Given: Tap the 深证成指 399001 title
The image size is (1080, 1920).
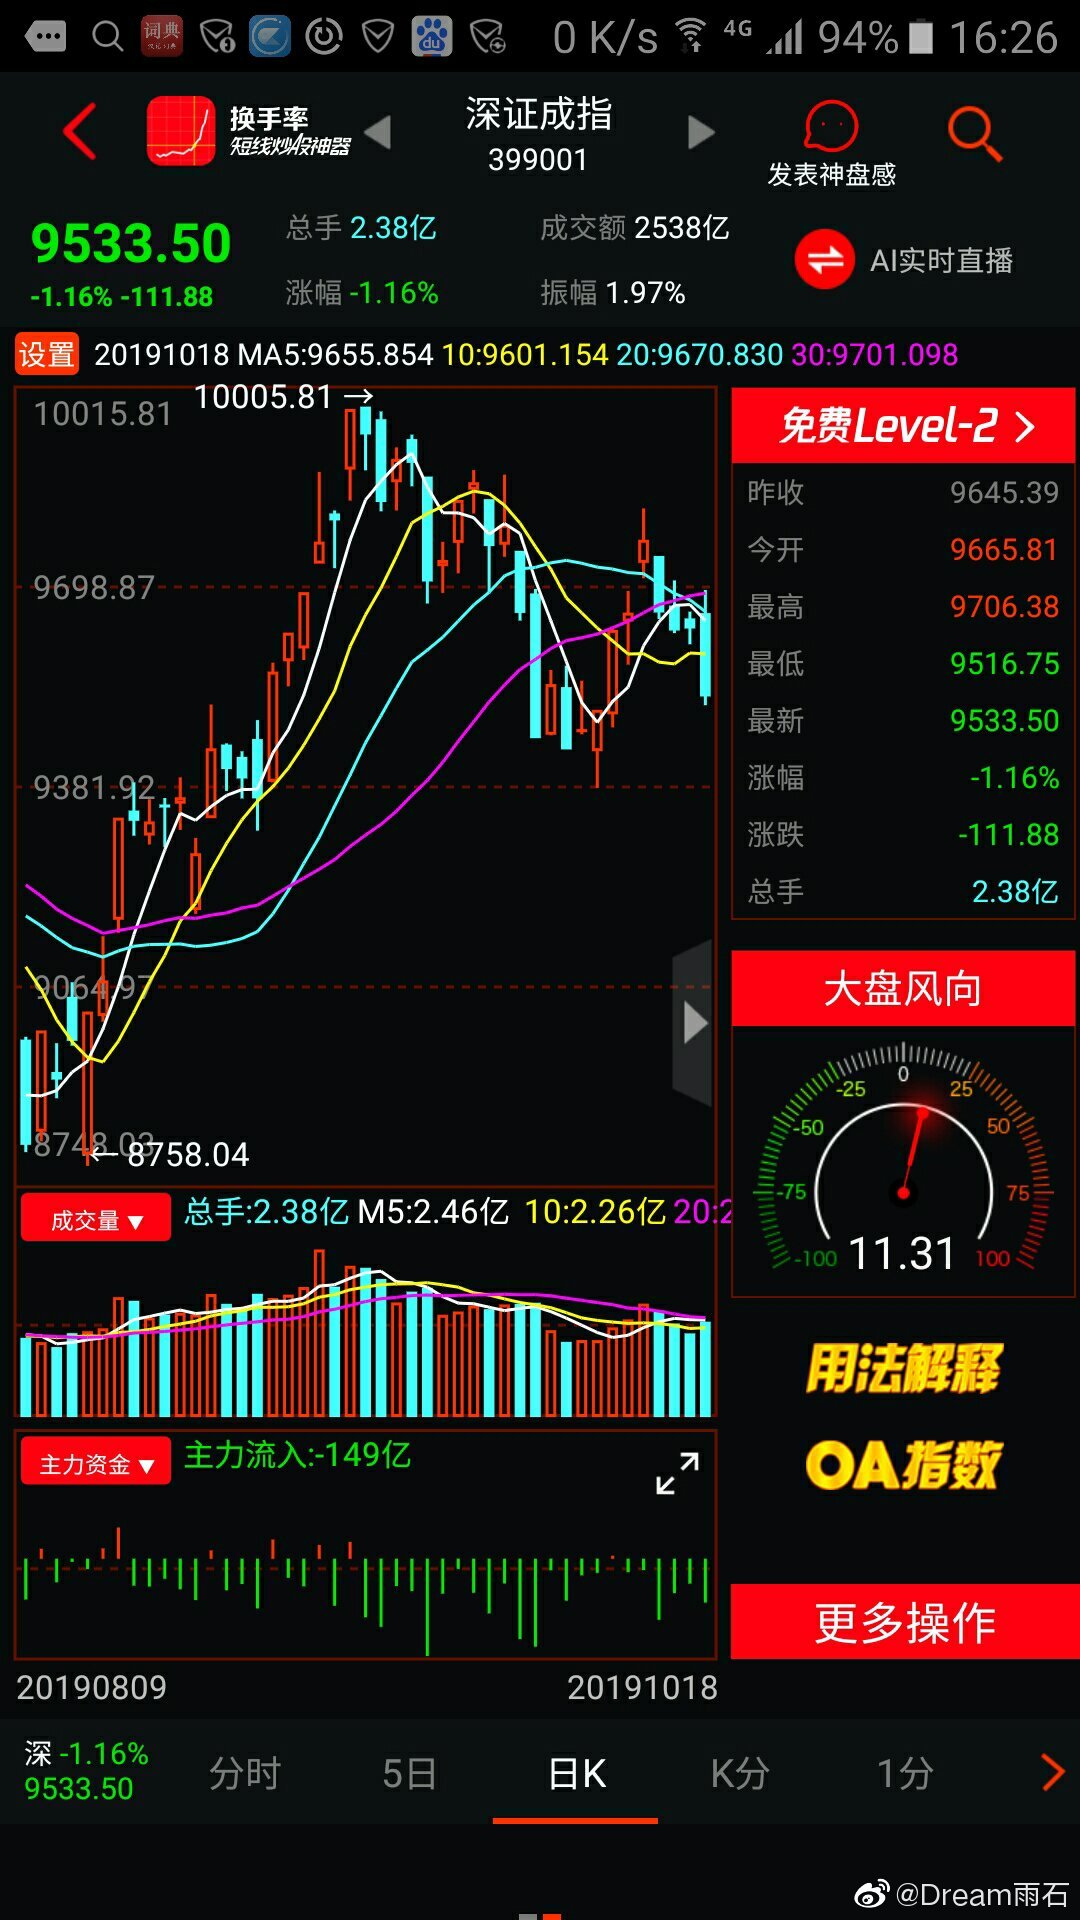Looking at the screenshot, I should pos(539,134).
